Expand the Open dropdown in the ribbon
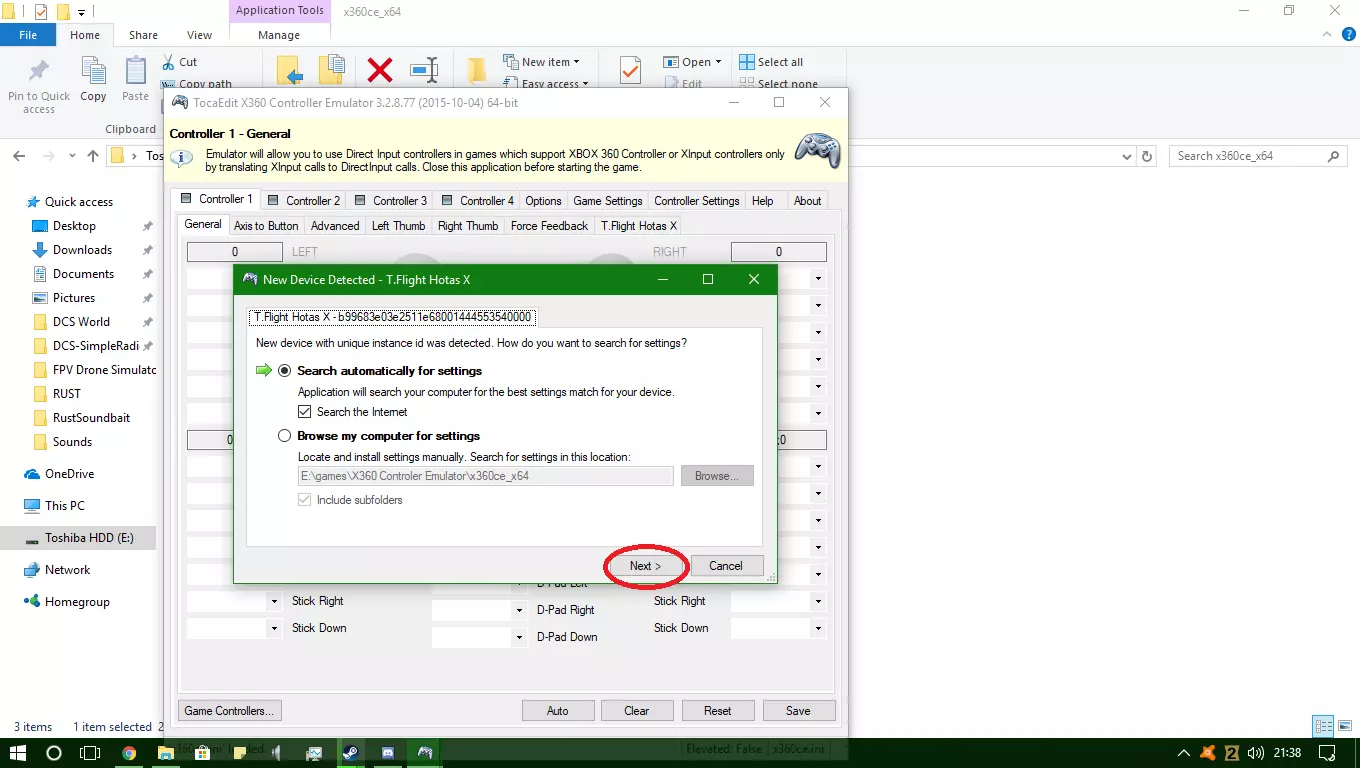Screen dimensions: 1360x768 coord(692,62)
